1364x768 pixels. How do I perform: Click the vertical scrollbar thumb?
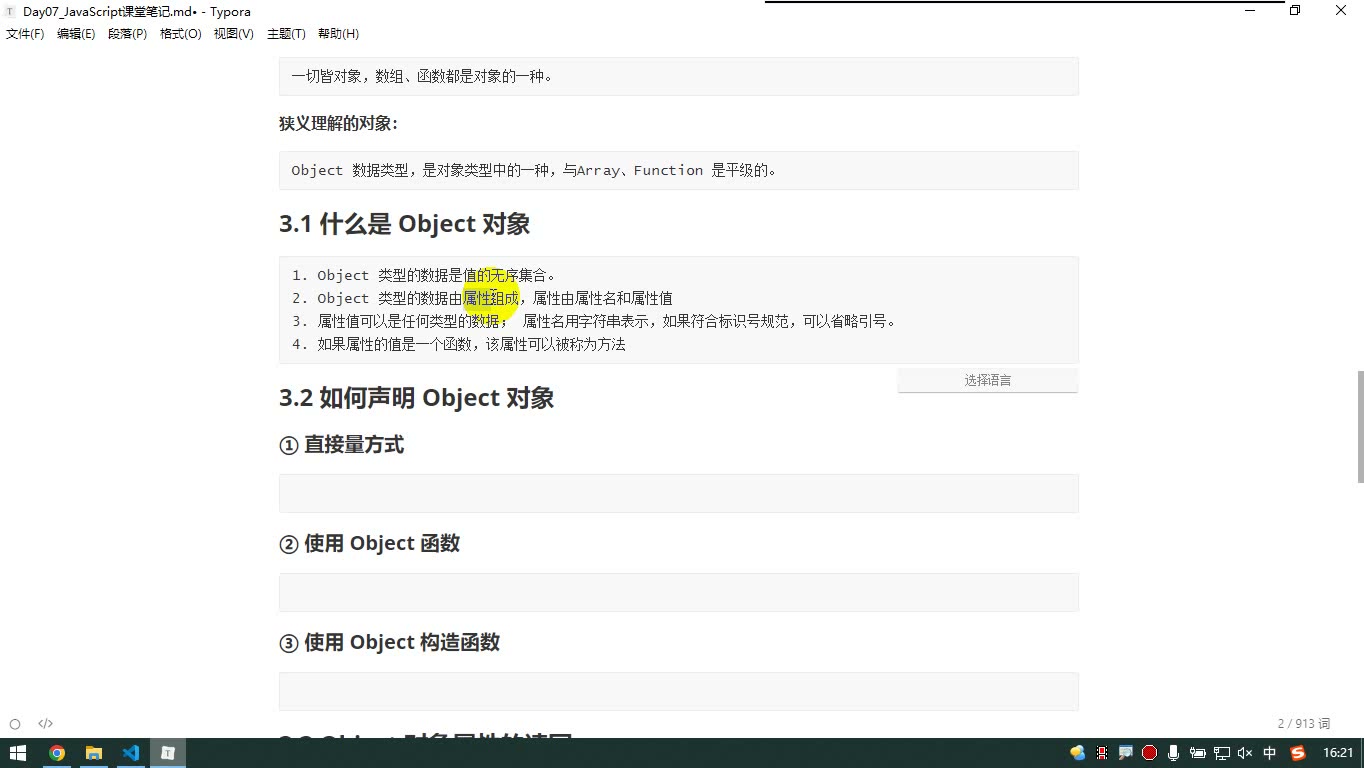pos(1359,426)
